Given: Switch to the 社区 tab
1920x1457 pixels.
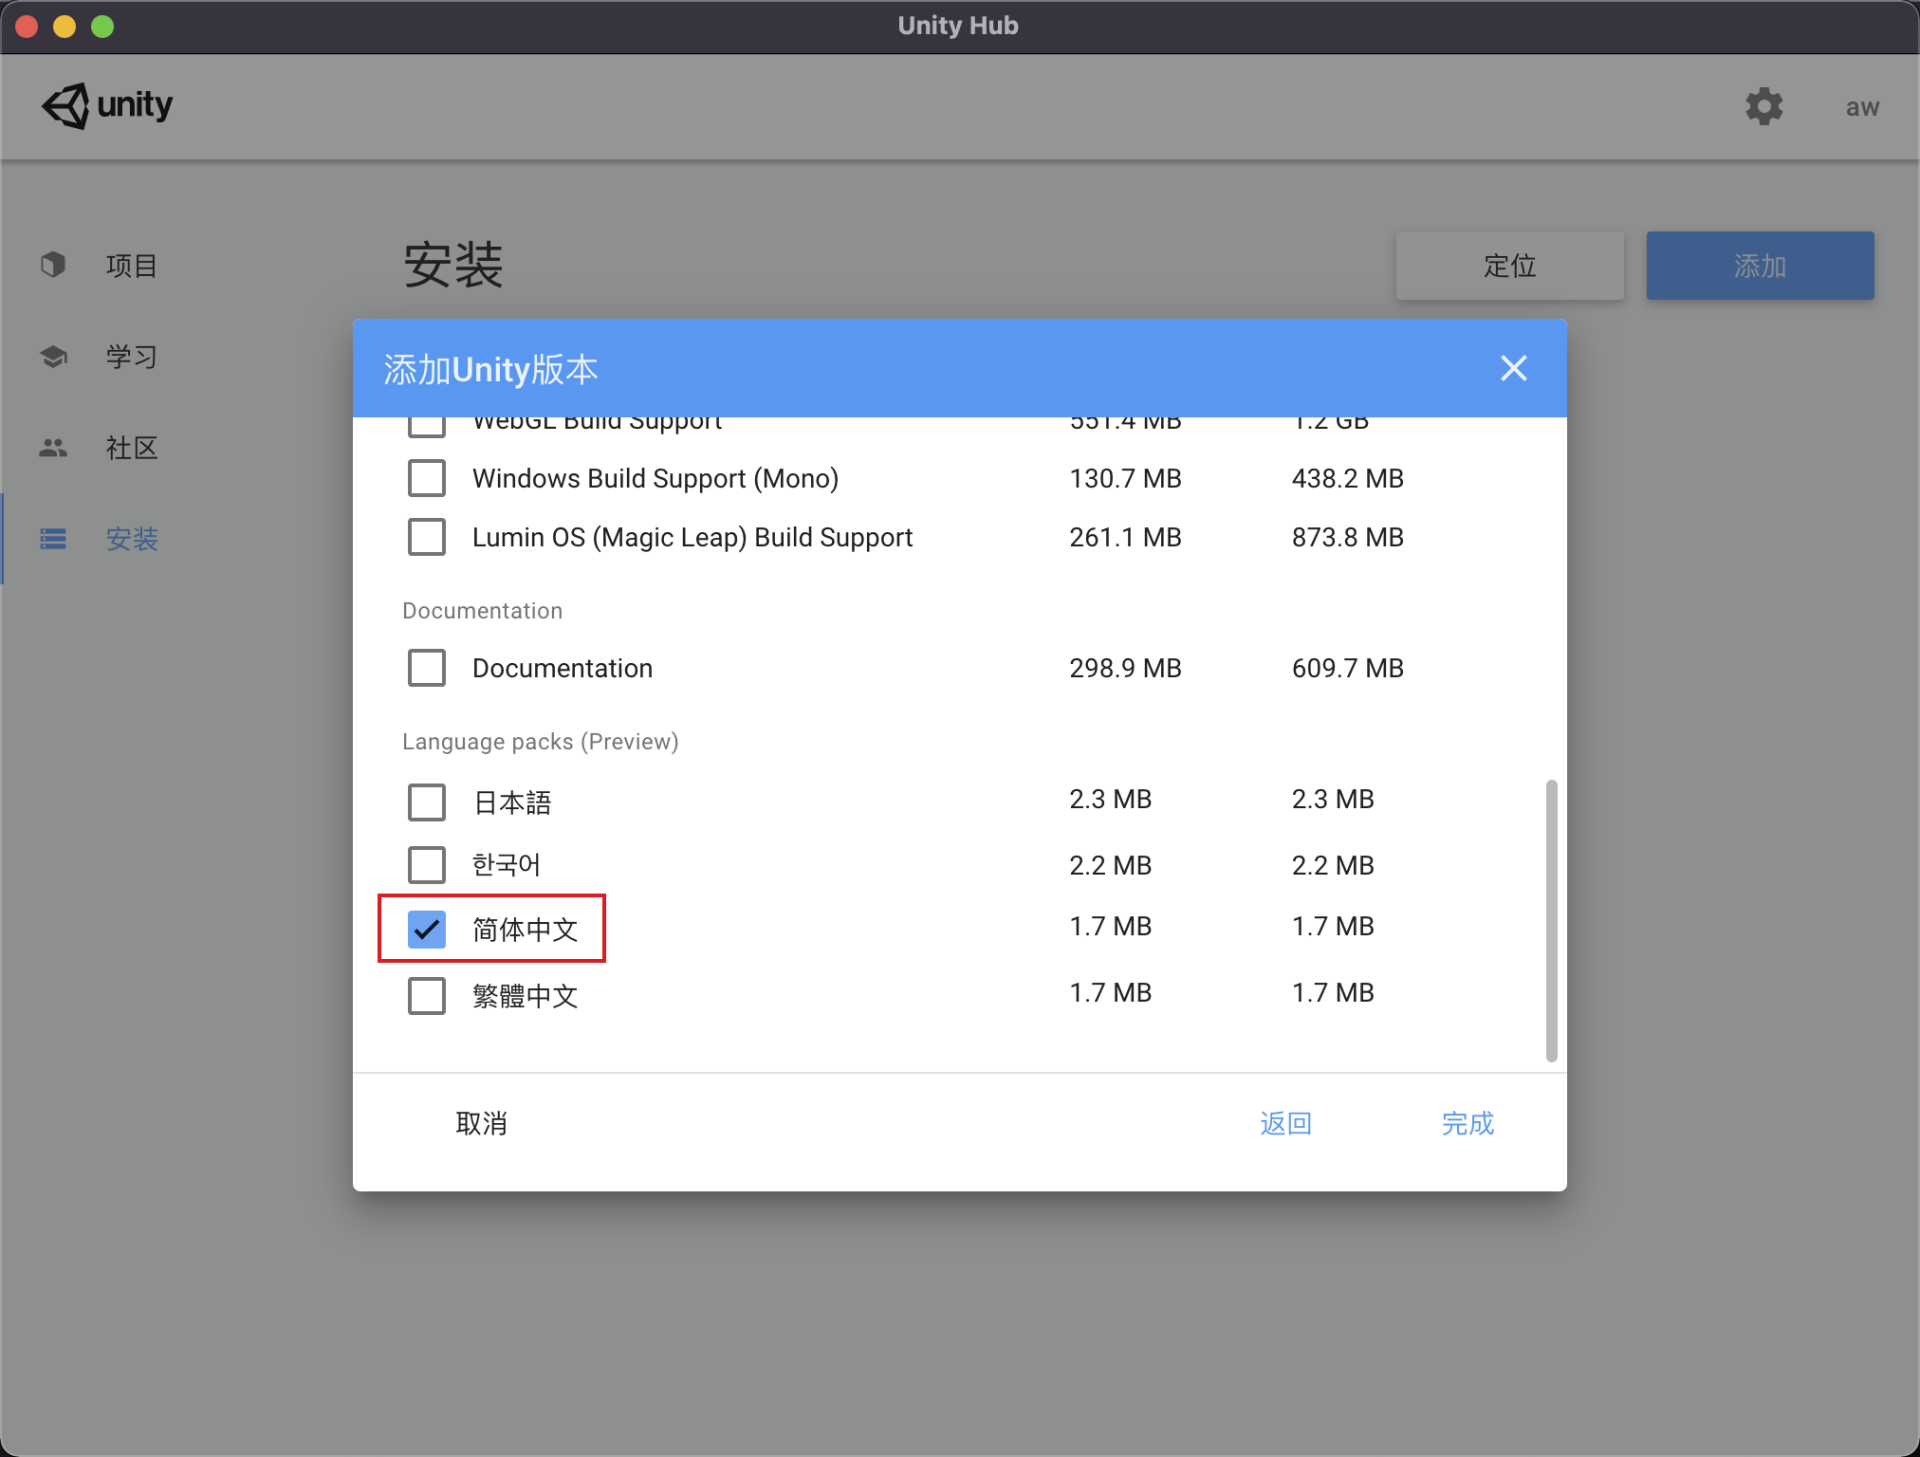Looking at the screenshot, I should [x=131, y=448].
